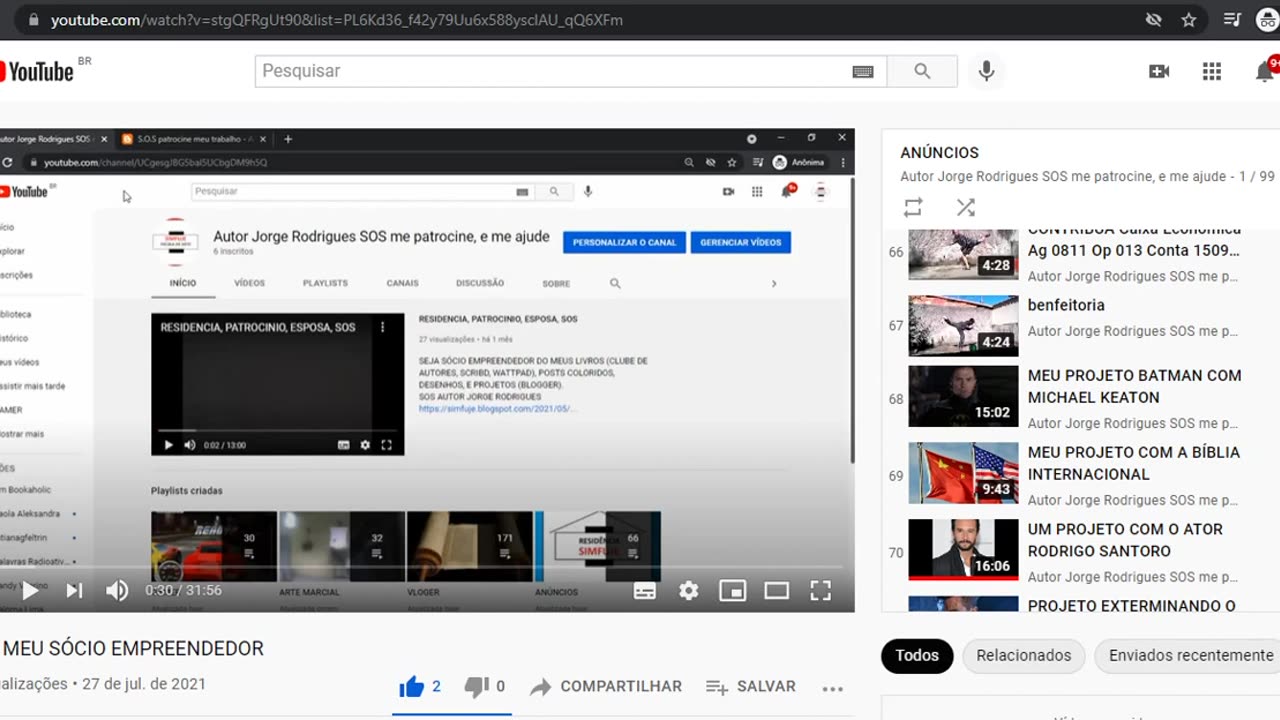Start voice search with microphone icon
Viewport: 1280px width, 720px height.
point(986,71)
